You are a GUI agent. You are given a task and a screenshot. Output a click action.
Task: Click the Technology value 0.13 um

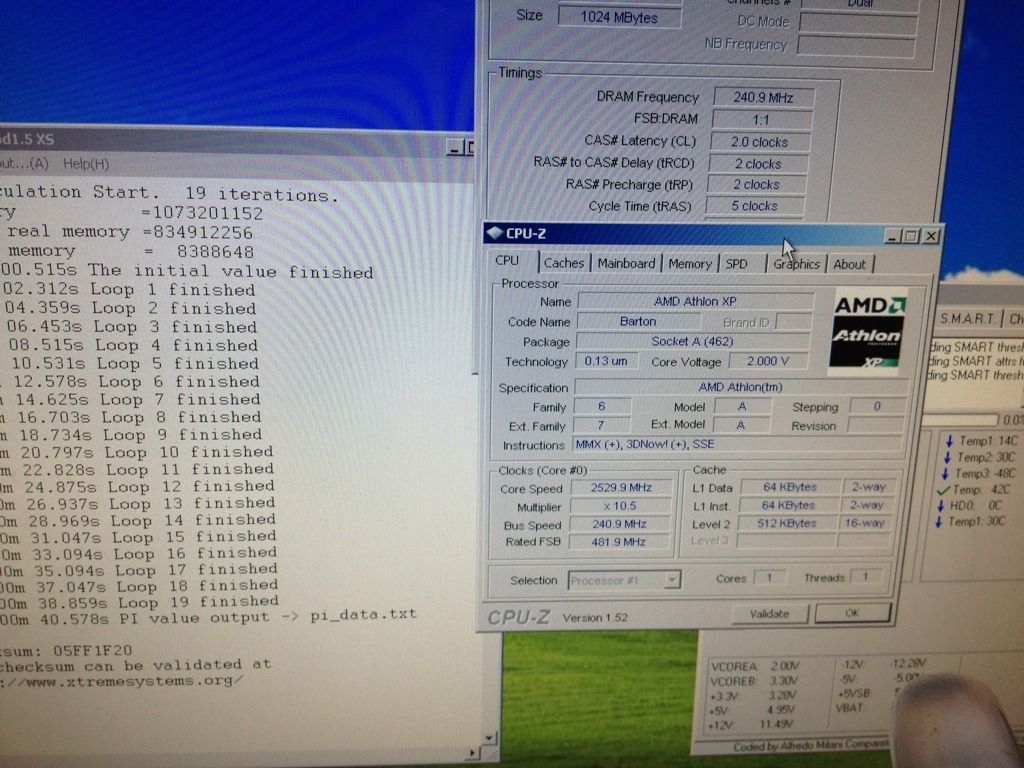pyautogui.click(x=605, y=360)
